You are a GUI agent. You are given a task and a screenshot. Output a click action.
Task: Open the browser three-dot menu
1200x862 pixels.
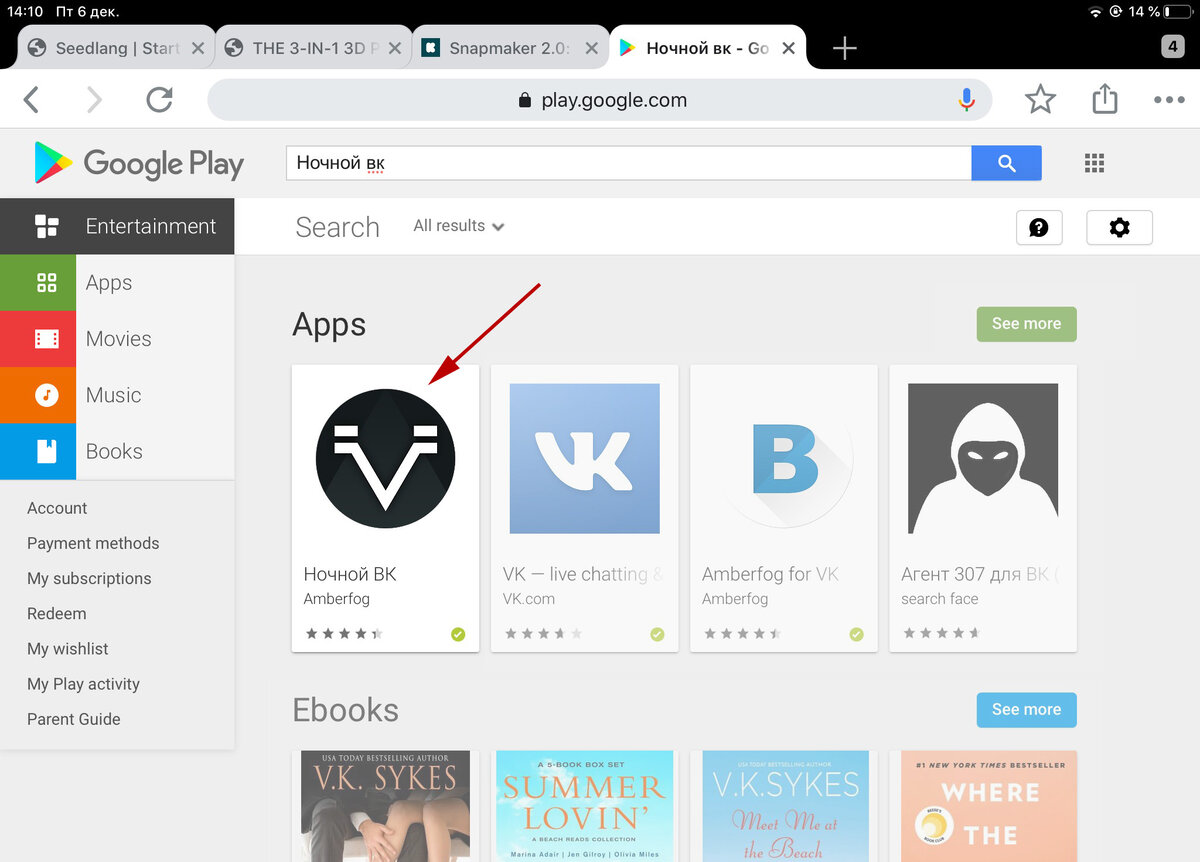pyautogui.click(x=1168, y=100)
